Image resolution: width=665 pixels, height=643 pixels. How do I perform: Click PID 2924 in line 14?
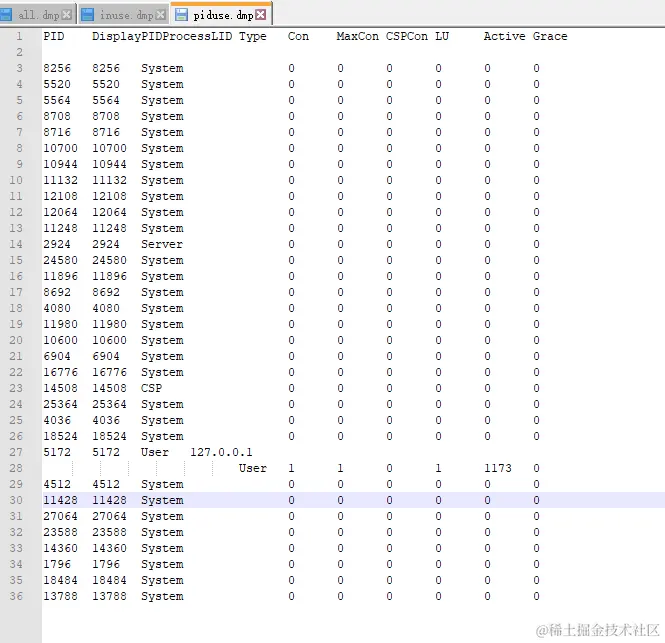[x=57, y=244]
